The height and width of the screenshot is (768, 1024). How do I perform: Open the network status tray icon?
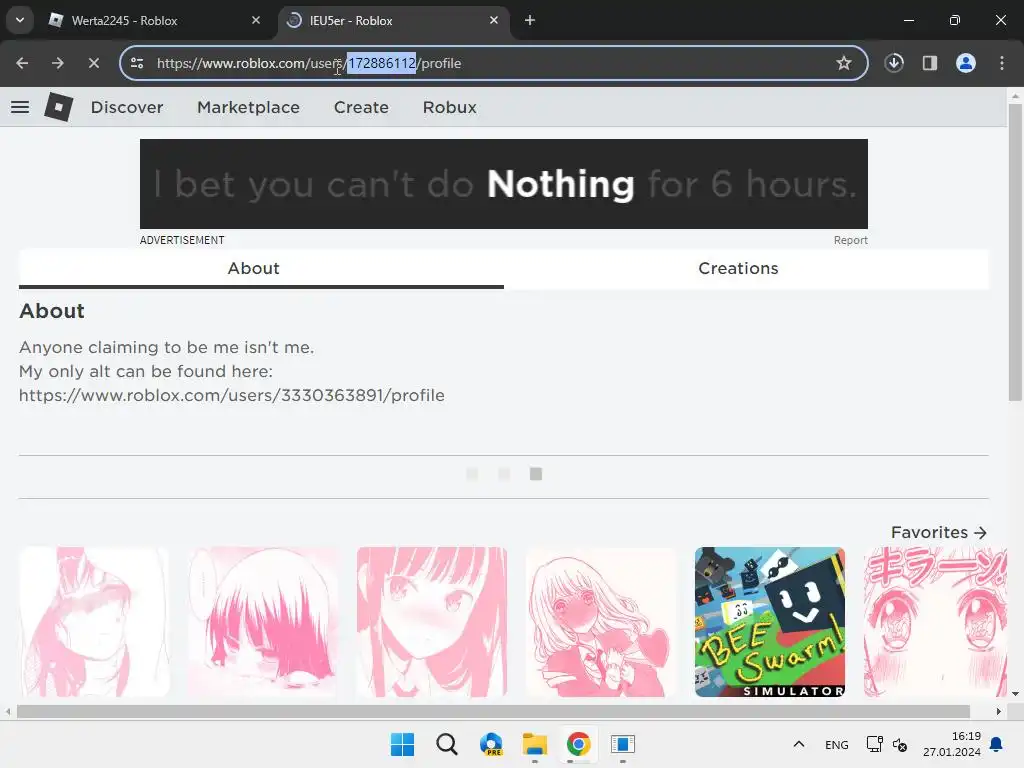(874, 744)
